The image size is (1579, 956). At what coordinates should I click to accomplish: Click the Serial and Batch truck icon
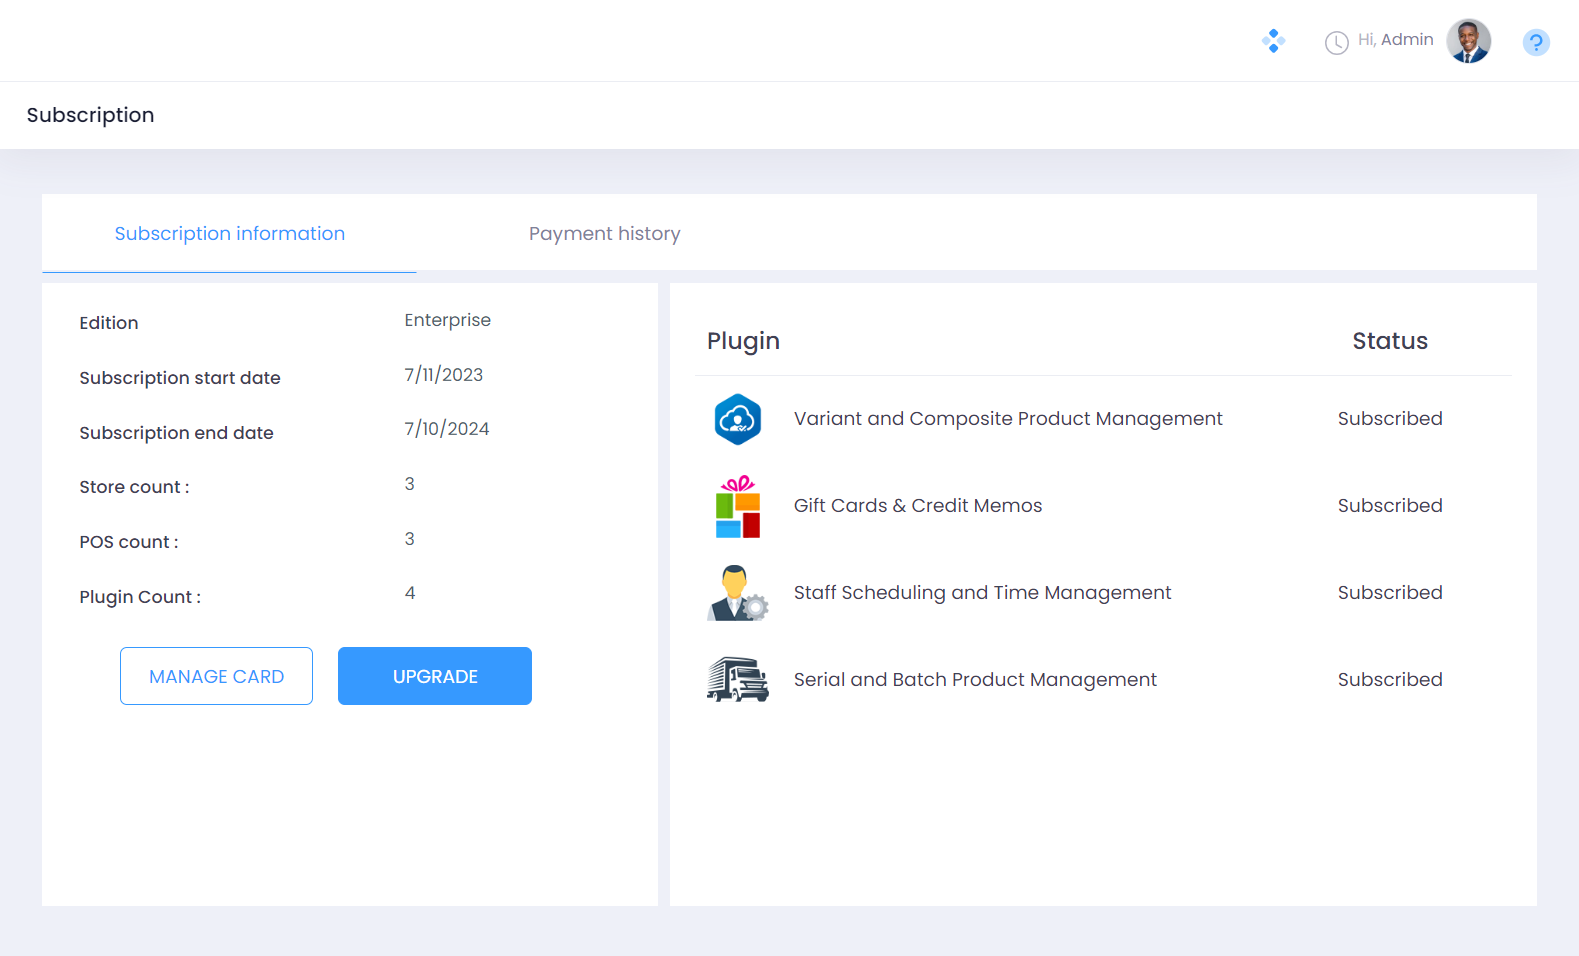click(737, 680)
